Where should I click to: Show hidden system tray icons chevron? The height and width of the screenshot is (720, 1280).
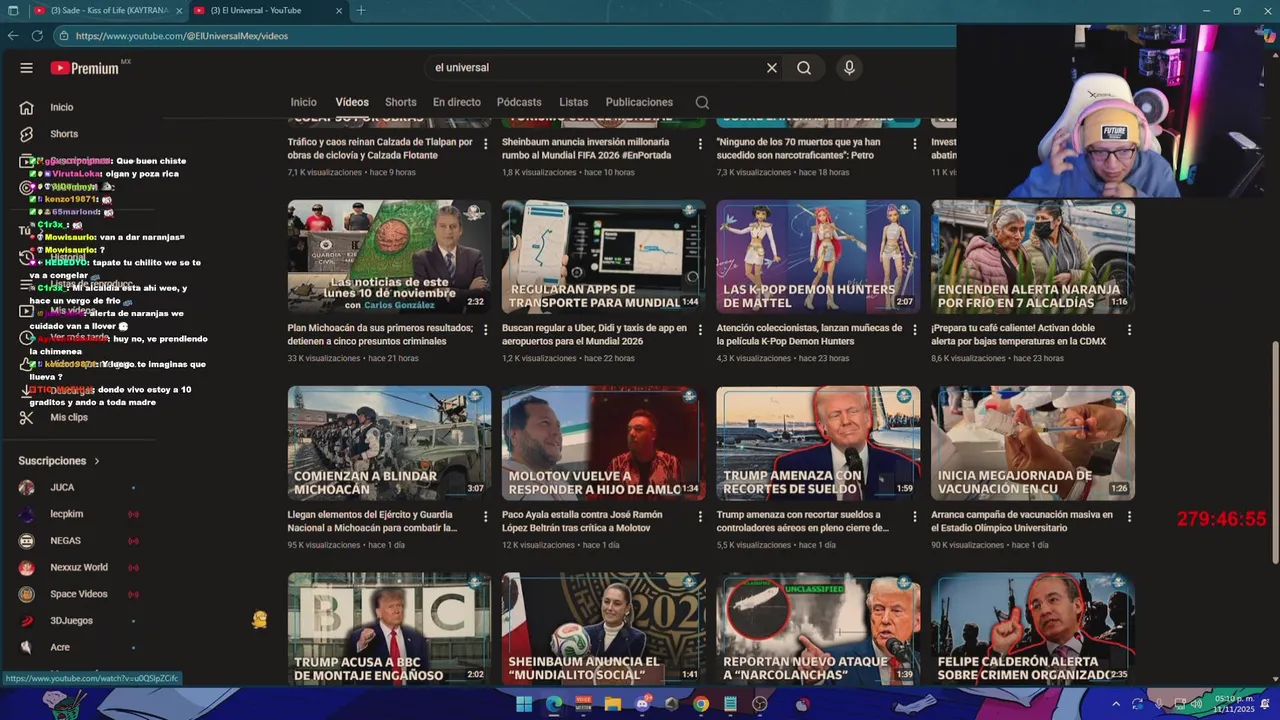pos(1116,704)
